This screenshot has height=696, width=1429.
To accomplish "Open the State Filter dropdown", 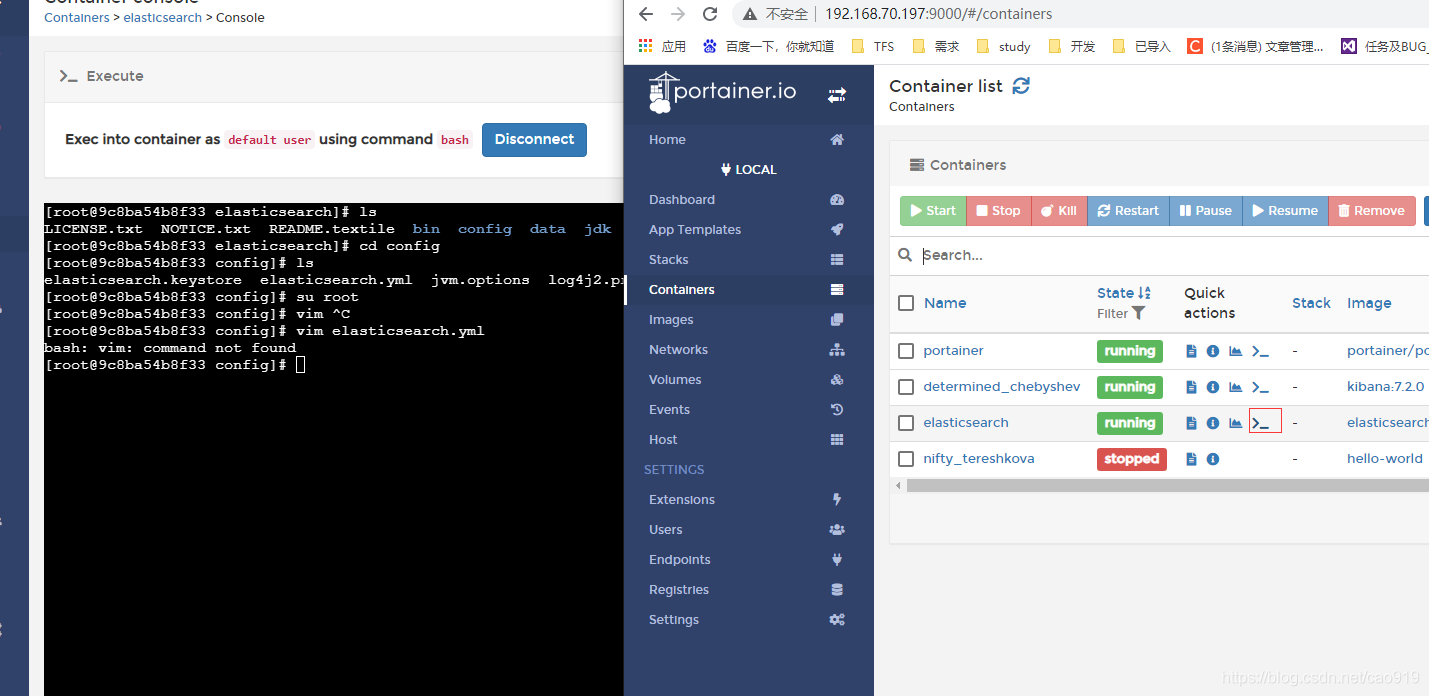I will click(x=1121, y=313).
